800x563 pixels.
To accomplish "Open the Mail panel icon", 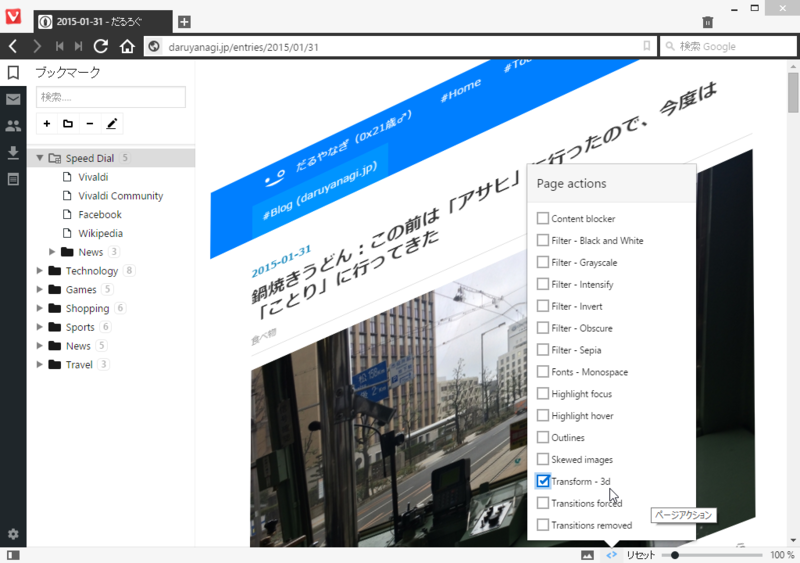I will tap(13, 99).
